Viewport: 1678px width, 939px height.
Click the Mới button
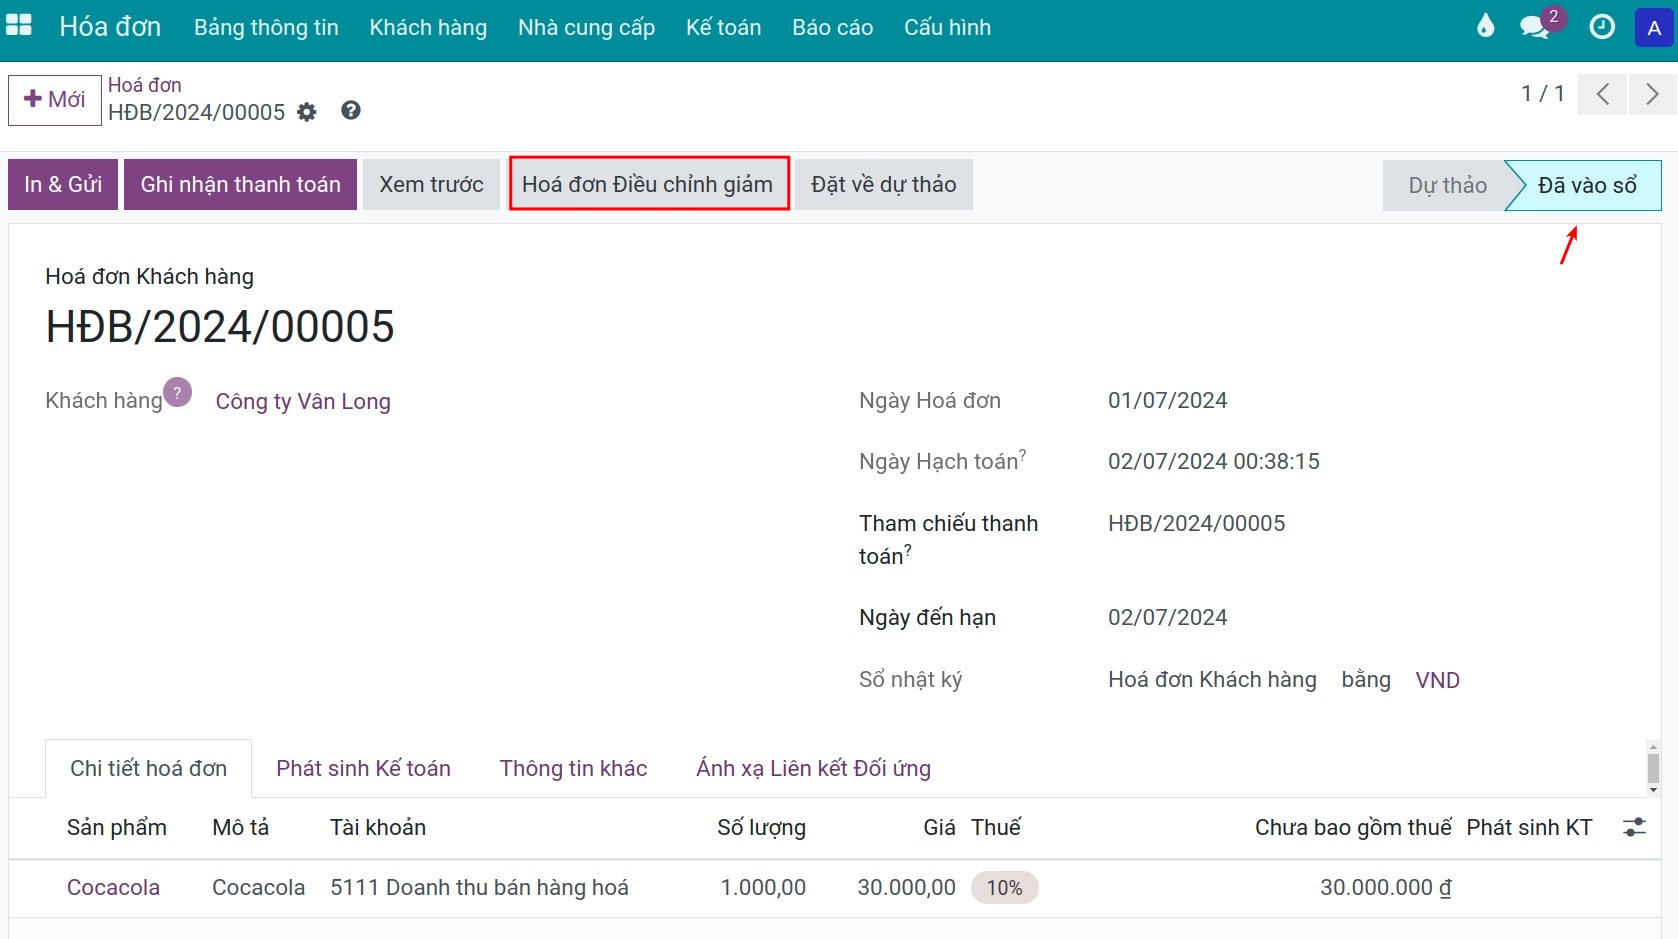(55, 100)
